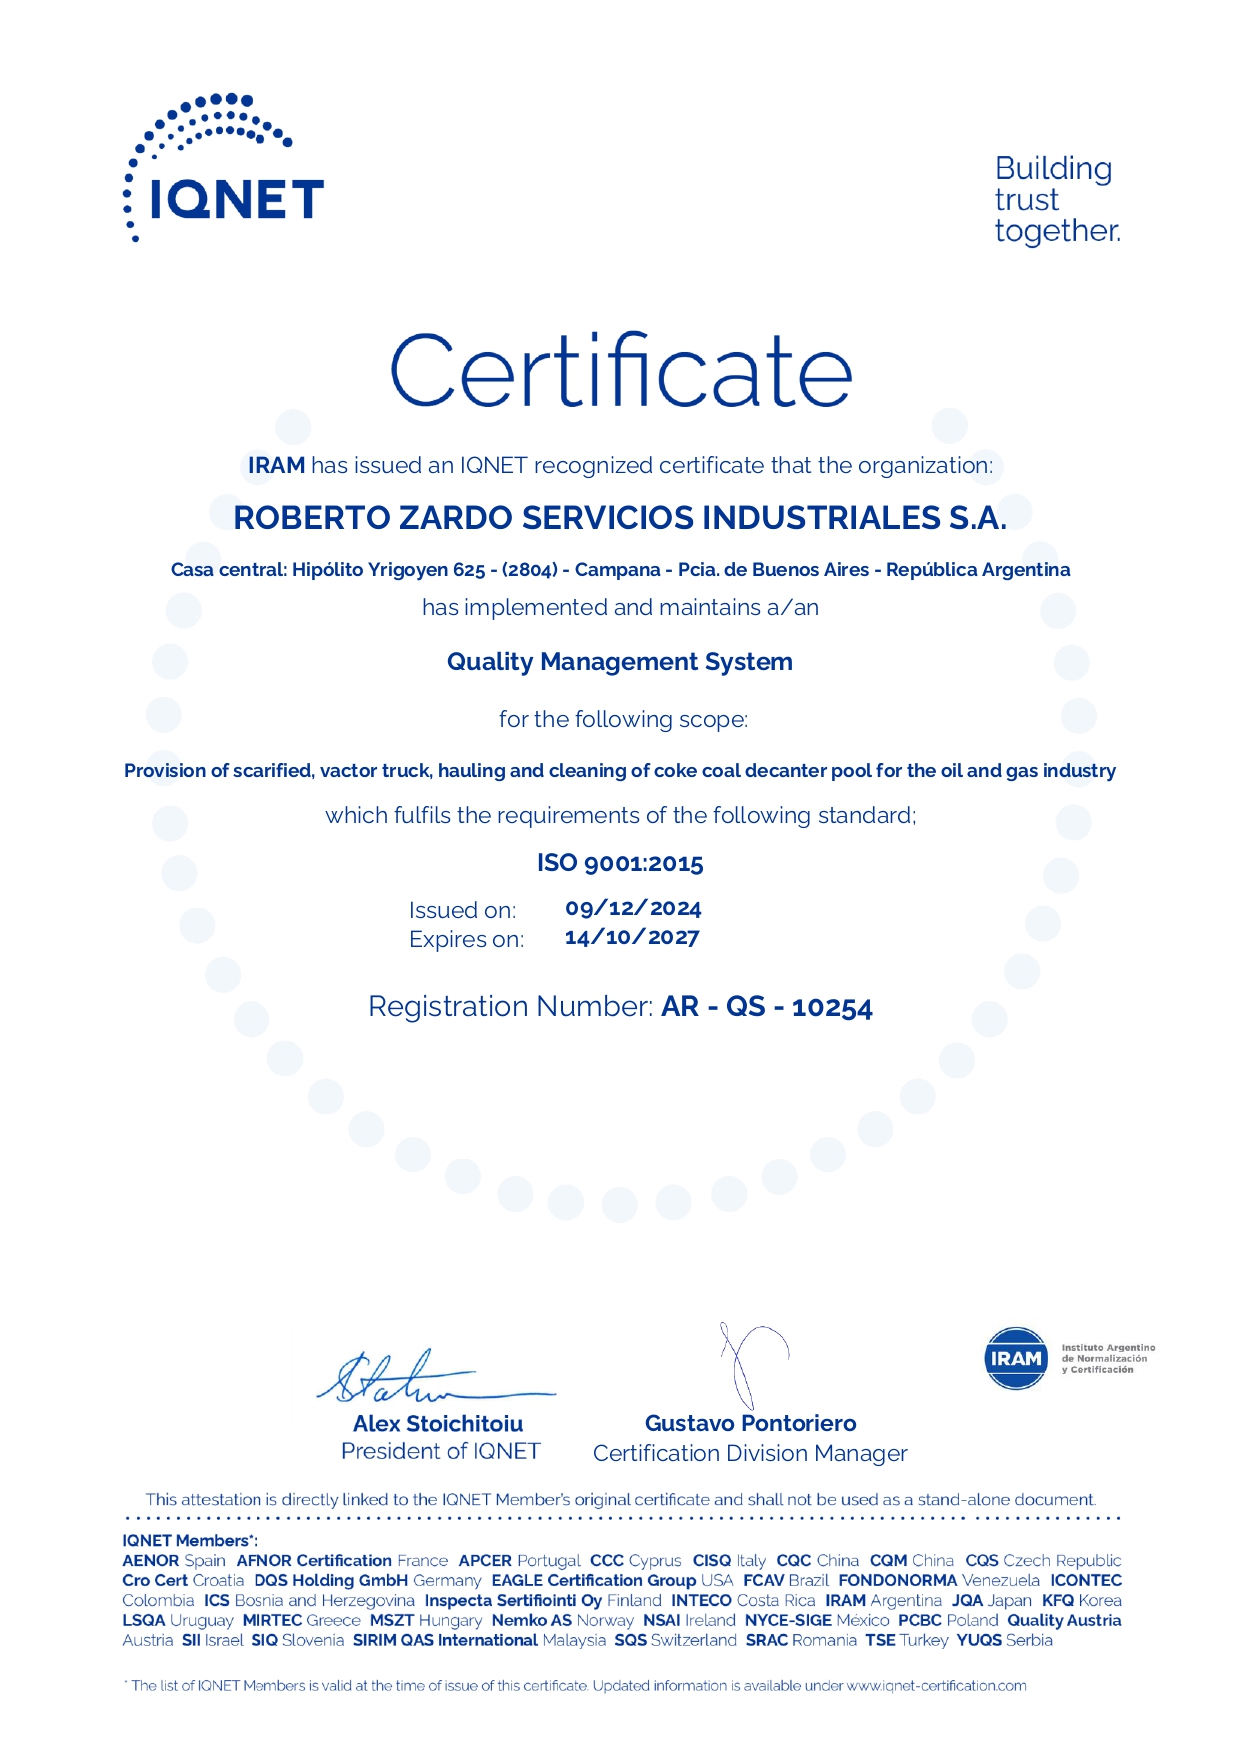
Task: Click the 'Certification Division Manager' title
Action: pos(750,1453)
